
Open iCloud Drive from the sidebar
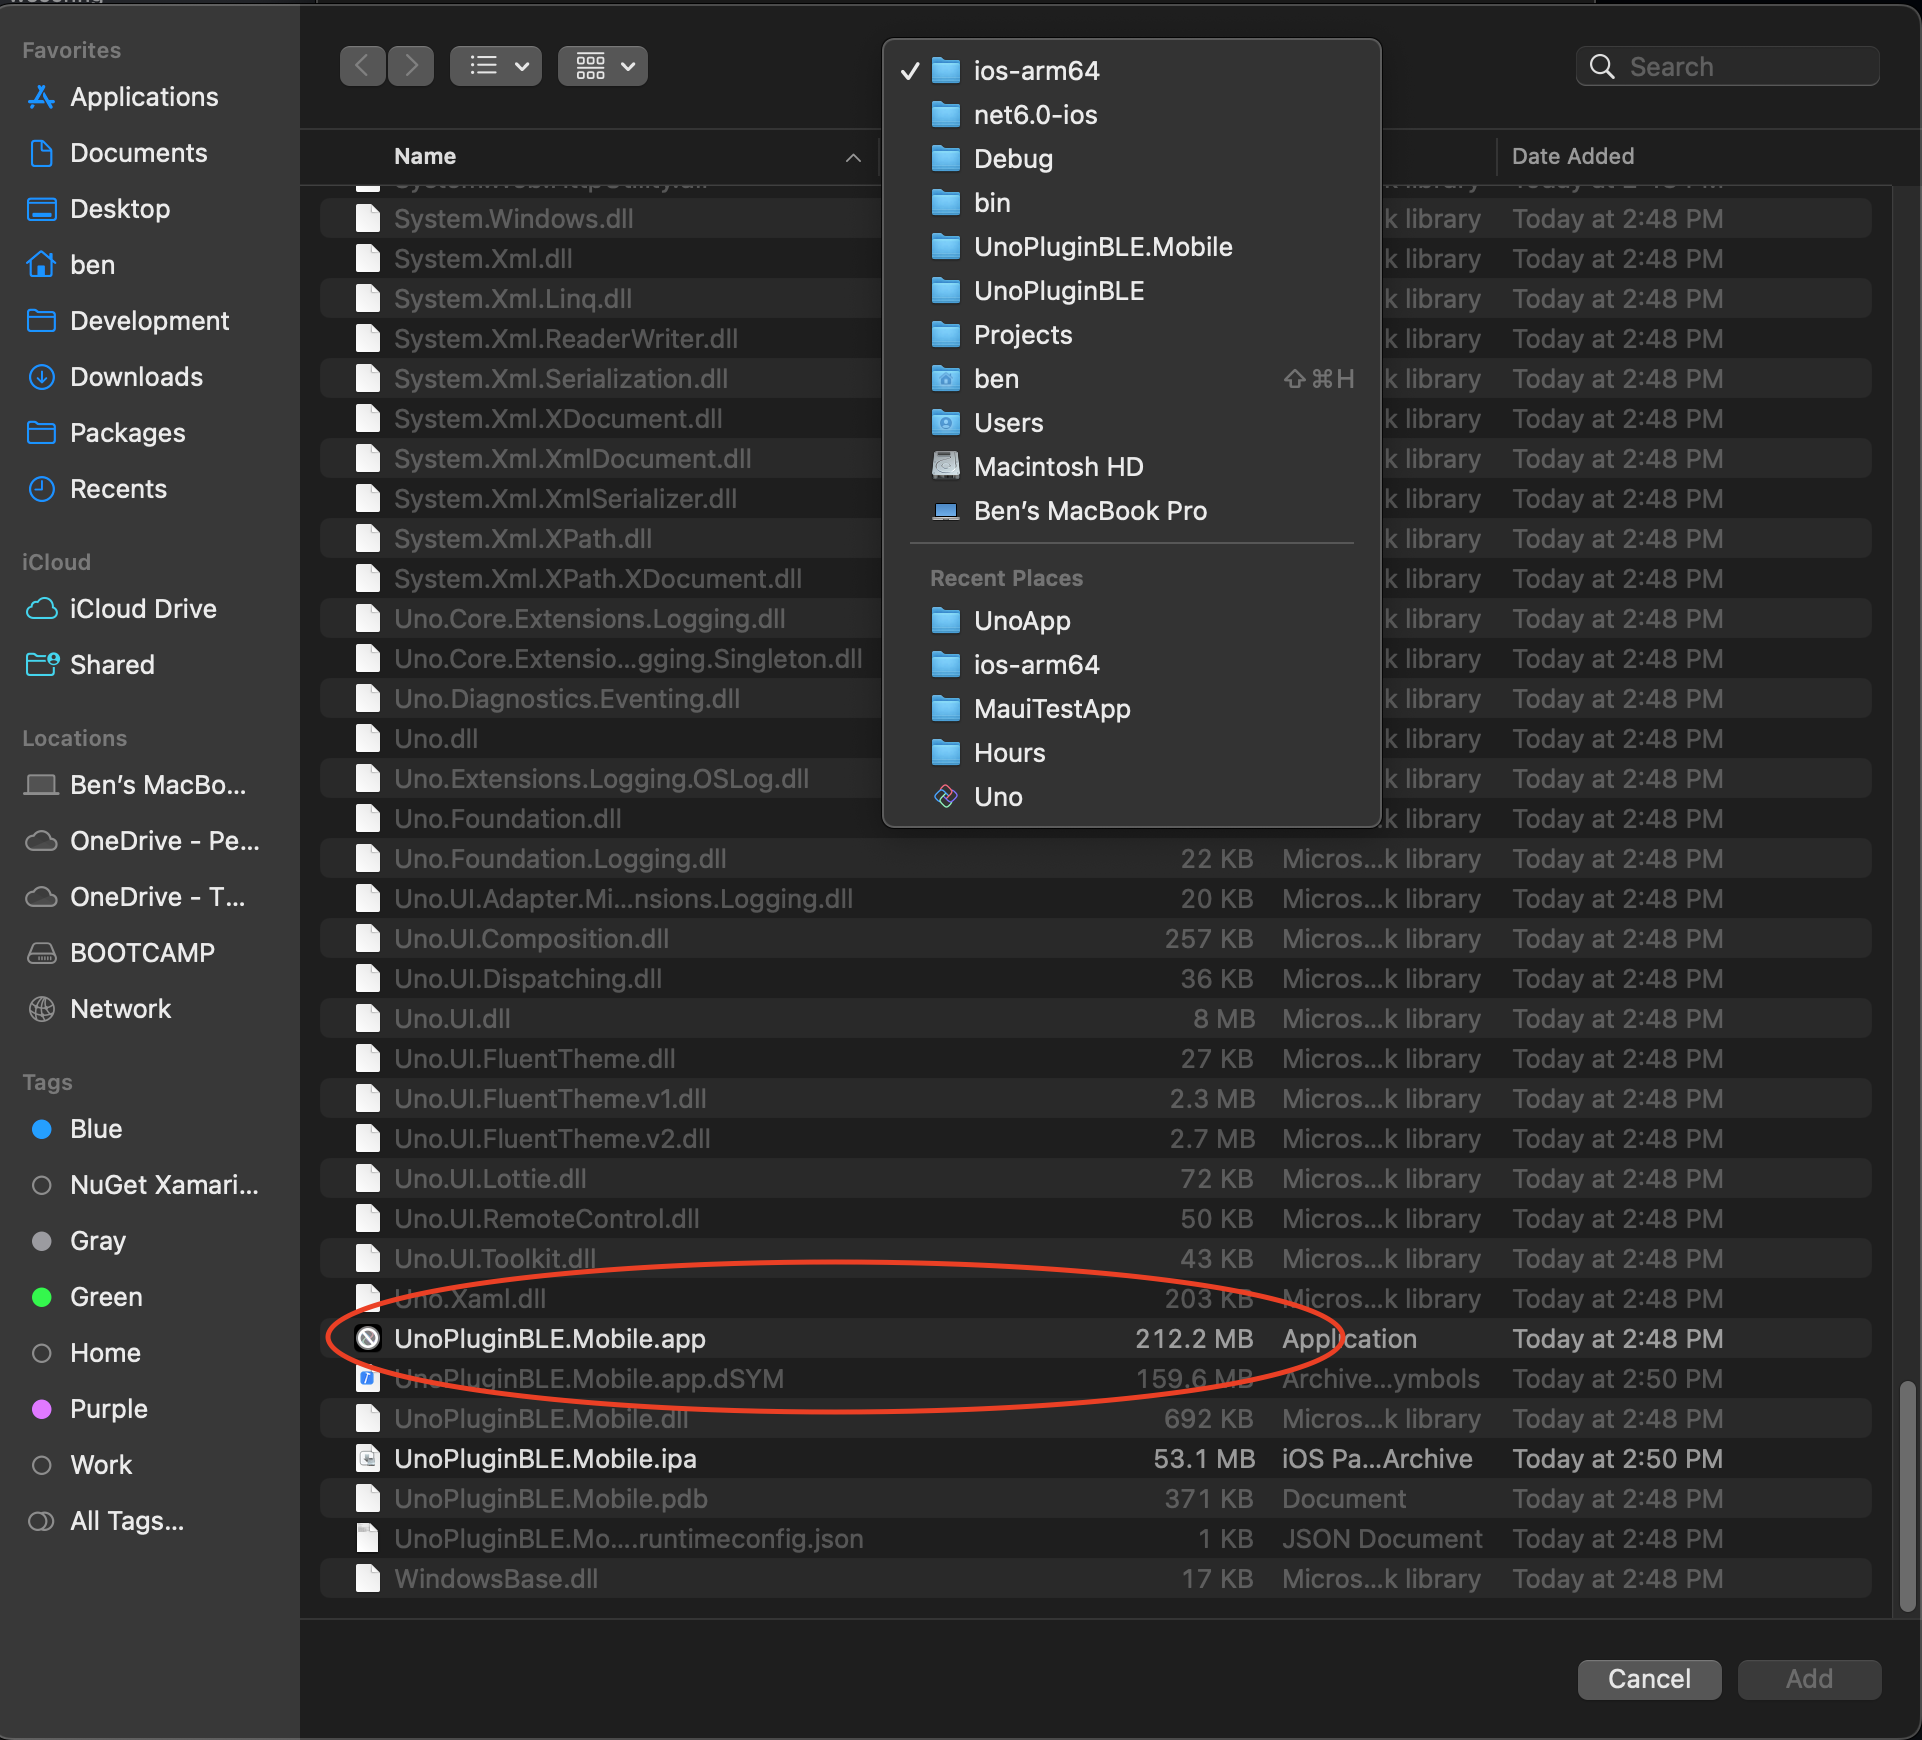[x=143, y=608]
